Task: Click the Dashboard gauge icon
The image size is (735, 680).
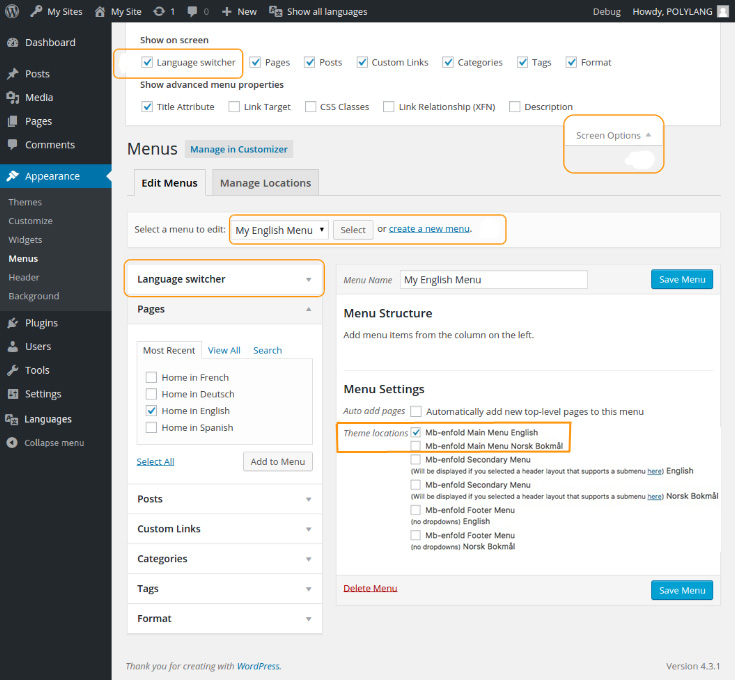Action: click(13, 42)
